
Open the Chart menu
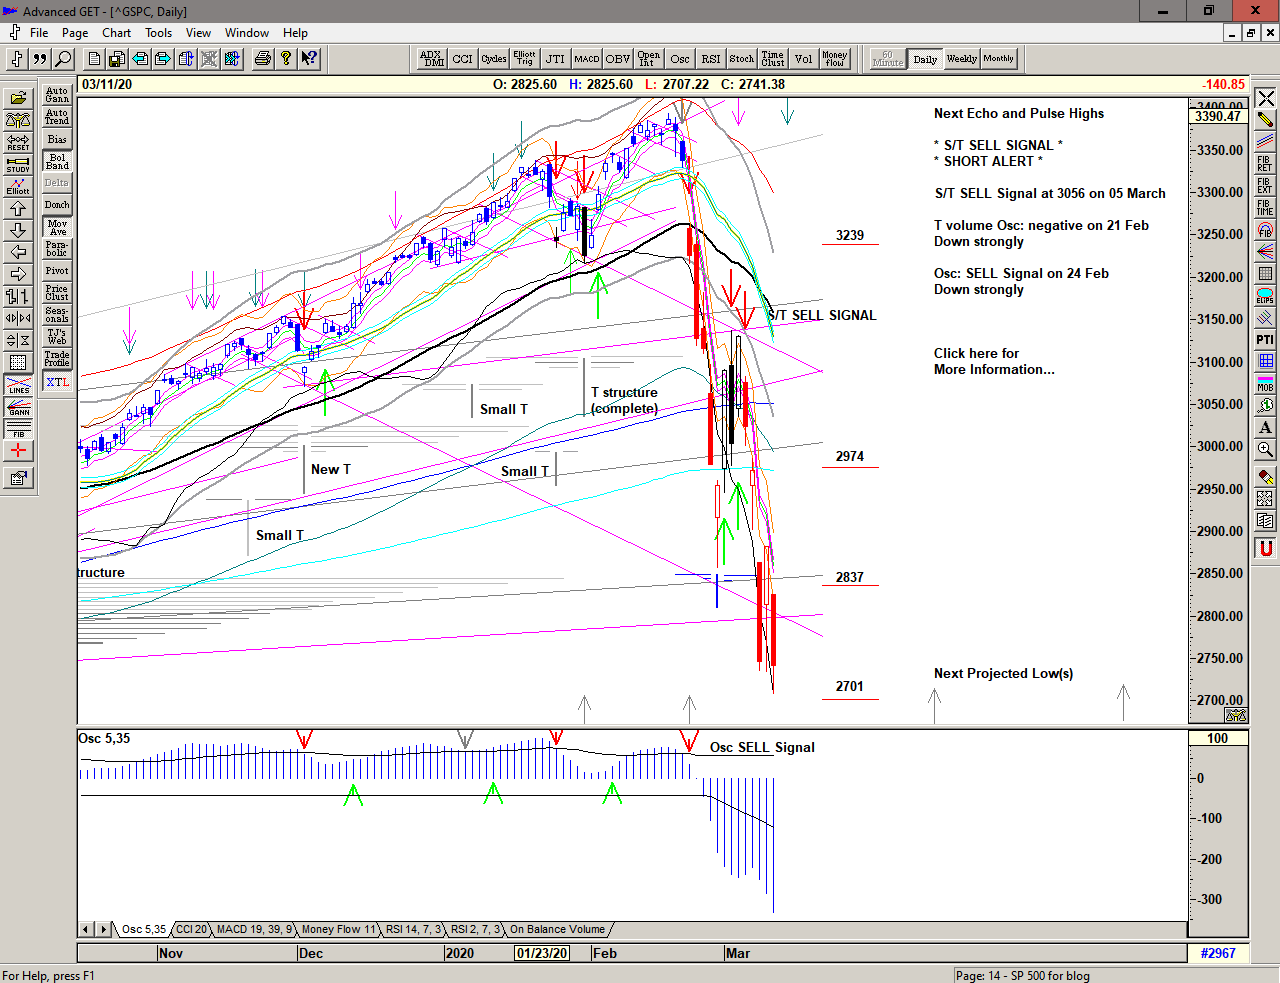116,33
